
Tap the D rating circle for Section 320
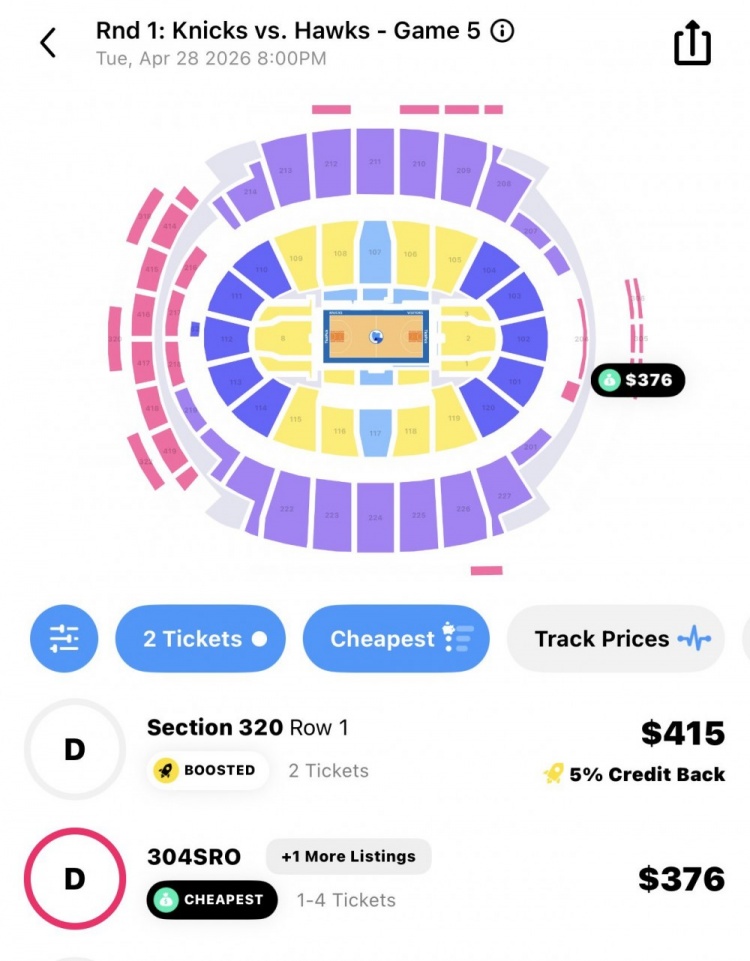tap(74, 749)
